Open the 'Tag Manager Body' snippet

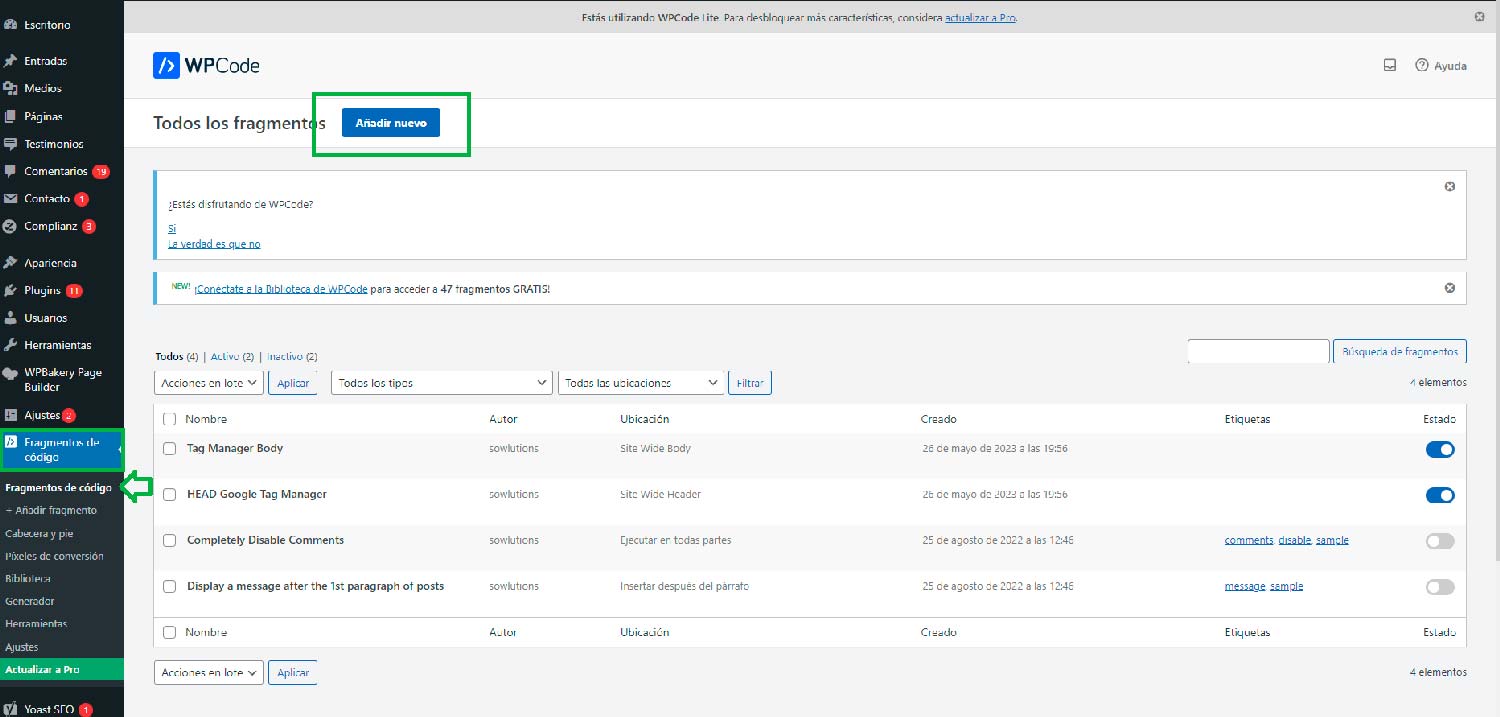(x=235, y=448)
